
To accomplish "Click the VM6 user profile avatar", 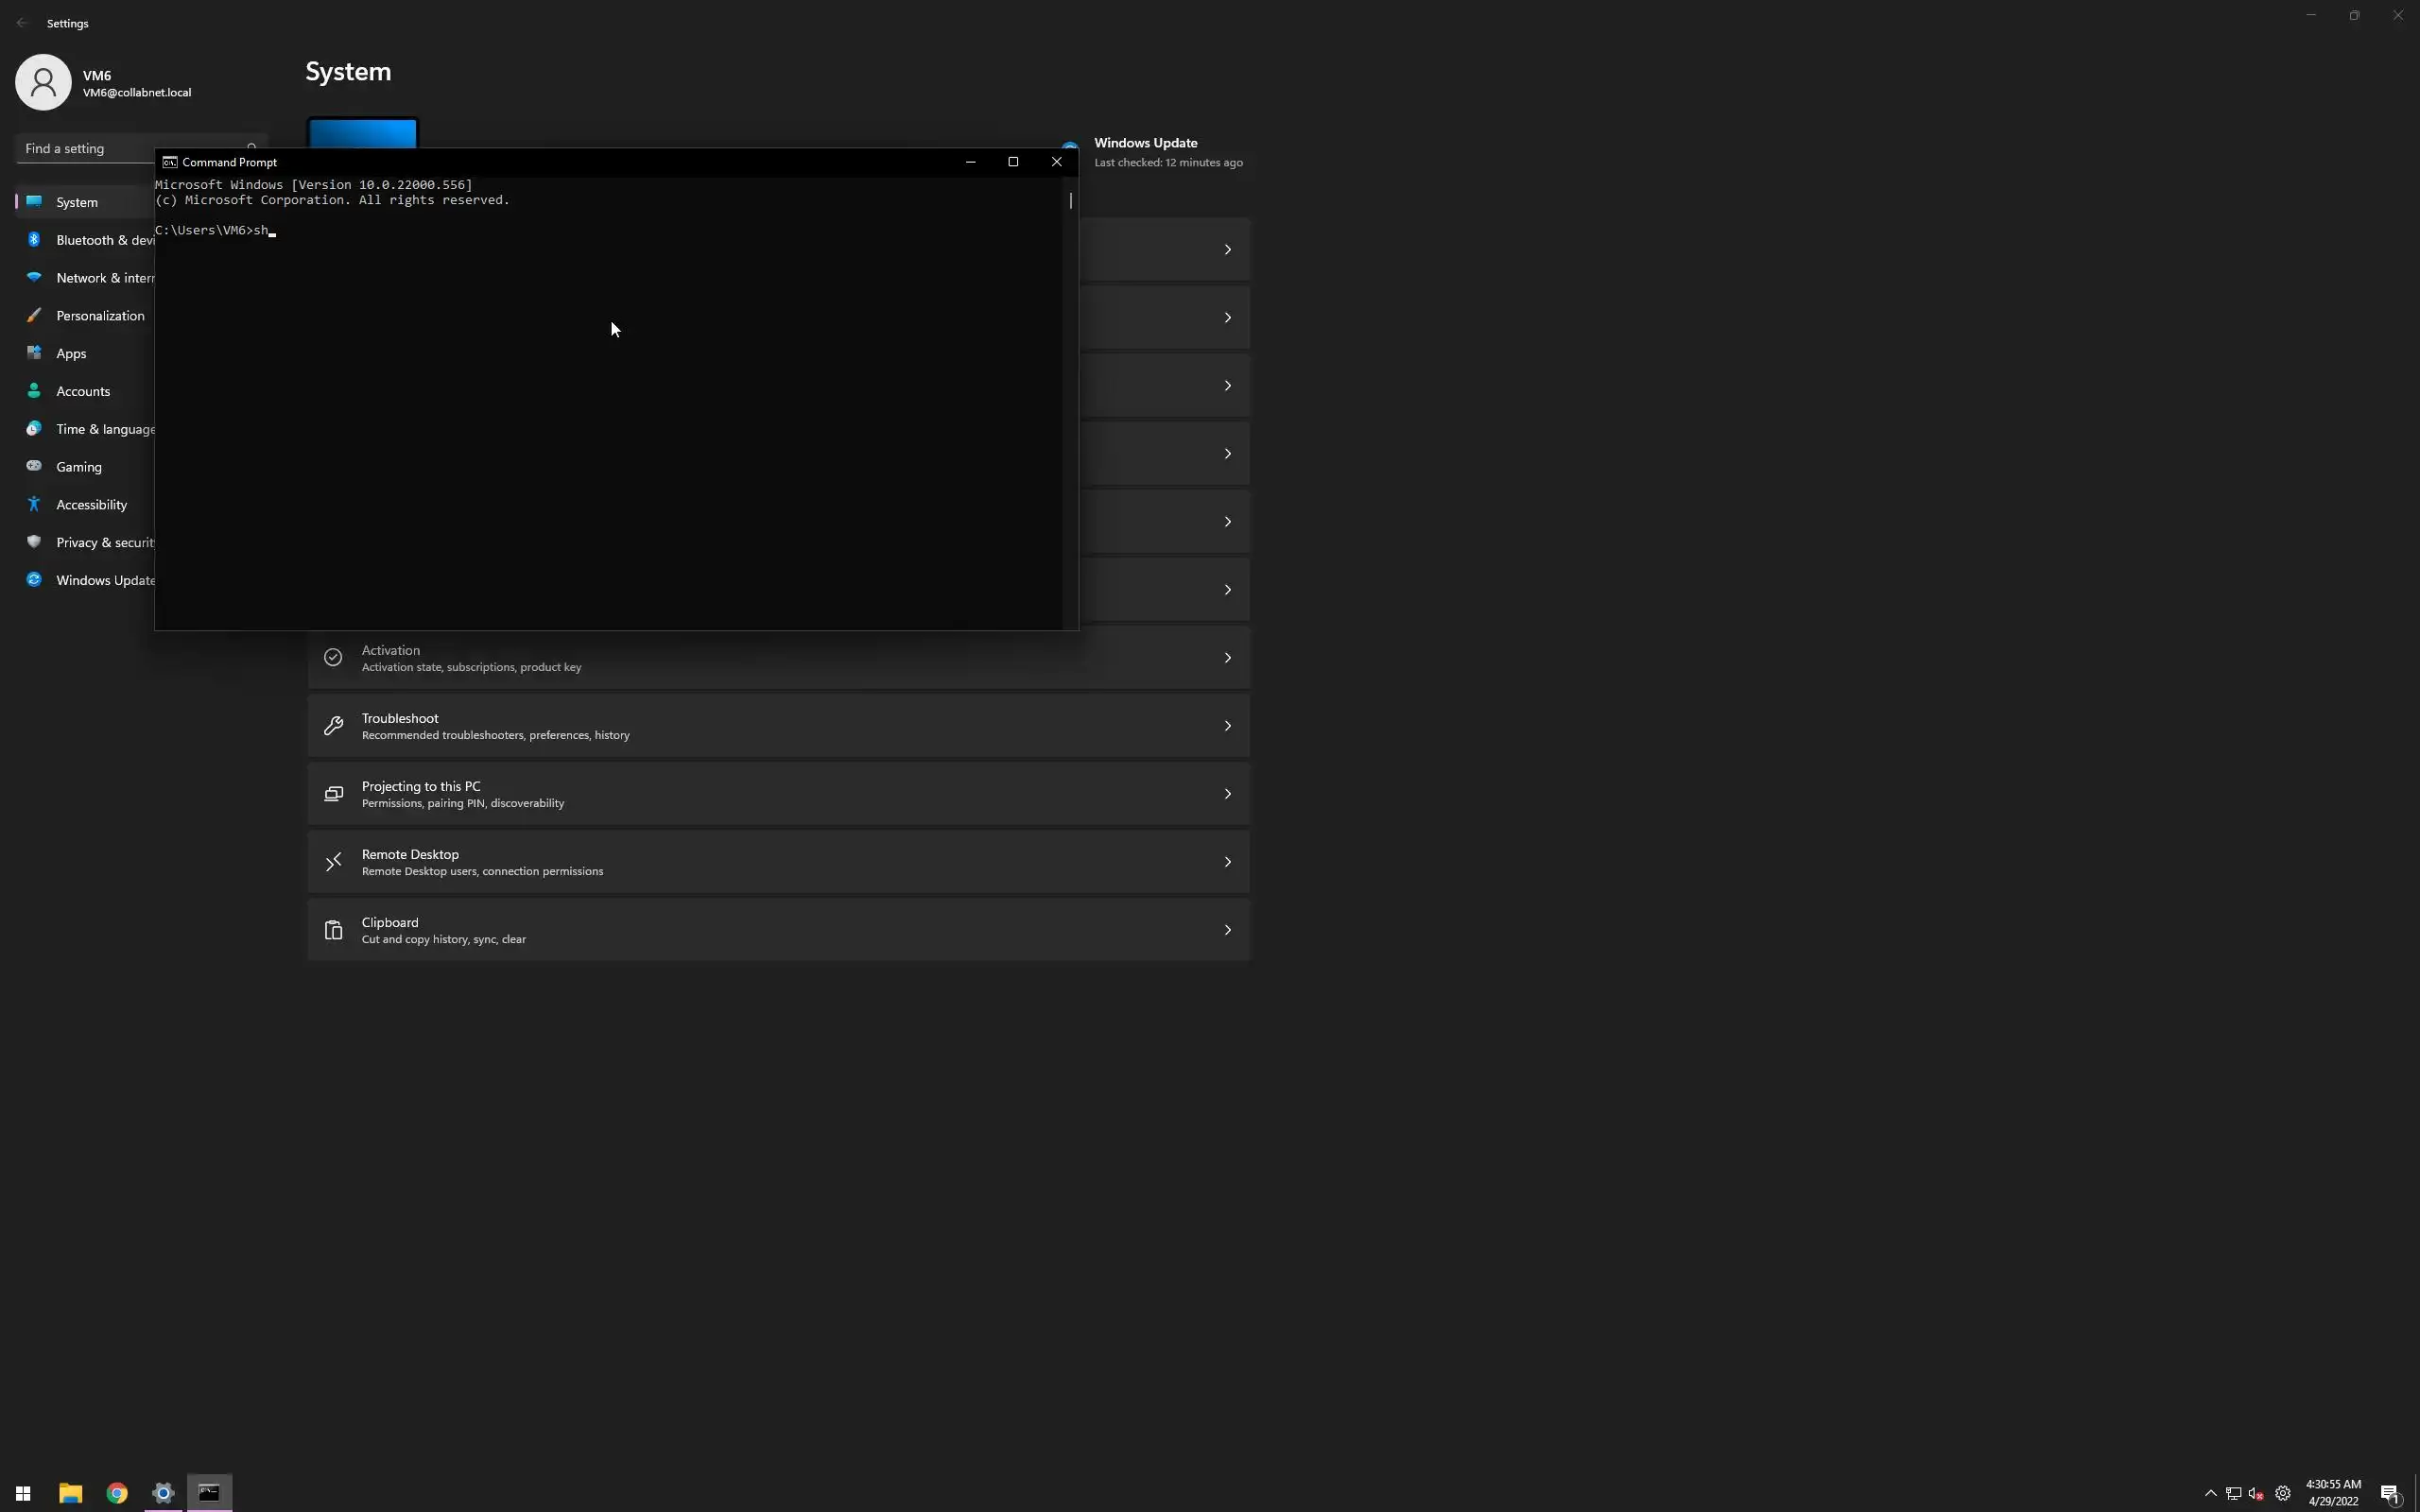I will [43, 82].
